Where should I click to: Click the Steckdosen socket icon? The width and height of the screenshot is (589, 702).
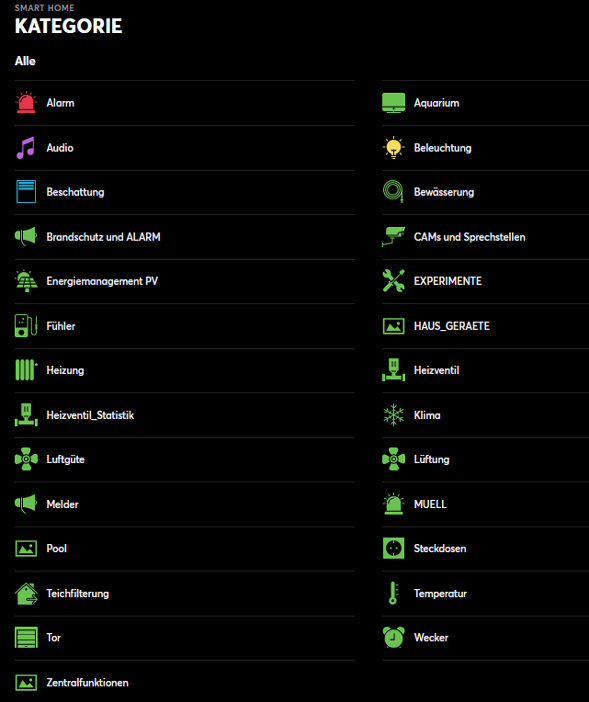click(393, 548)
